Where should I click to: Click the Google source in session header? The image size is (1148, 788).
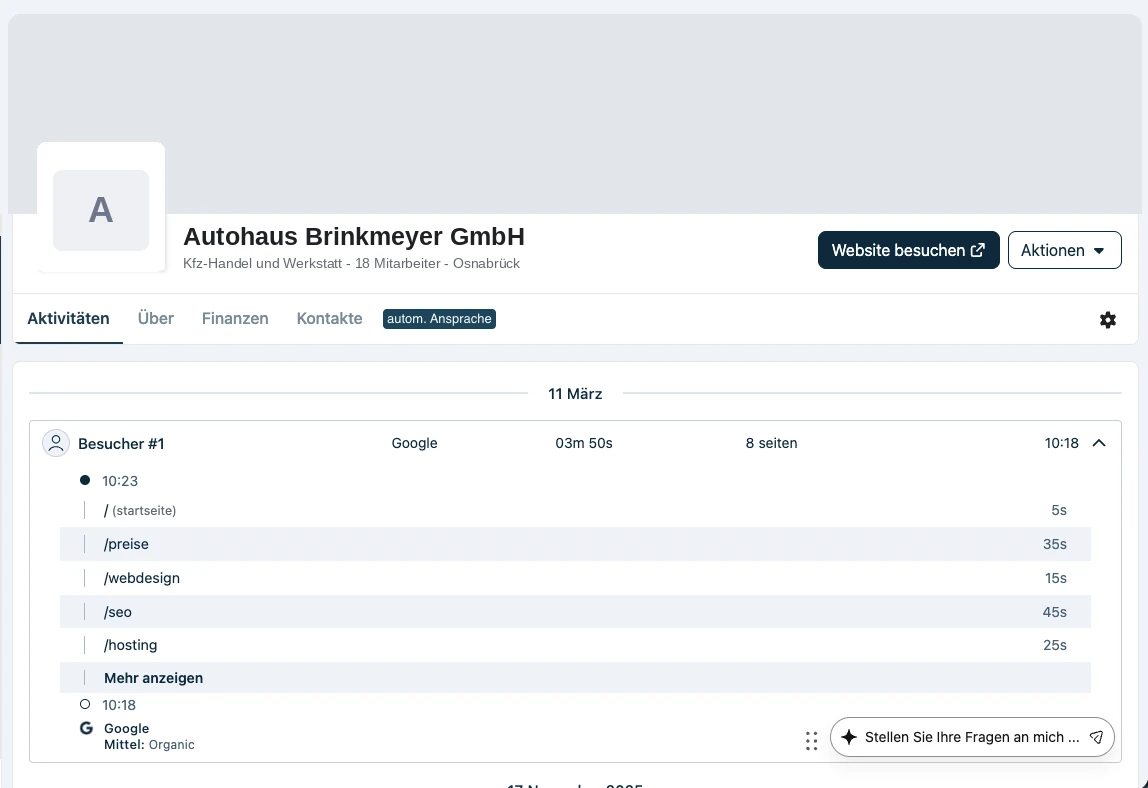(414, 443)
